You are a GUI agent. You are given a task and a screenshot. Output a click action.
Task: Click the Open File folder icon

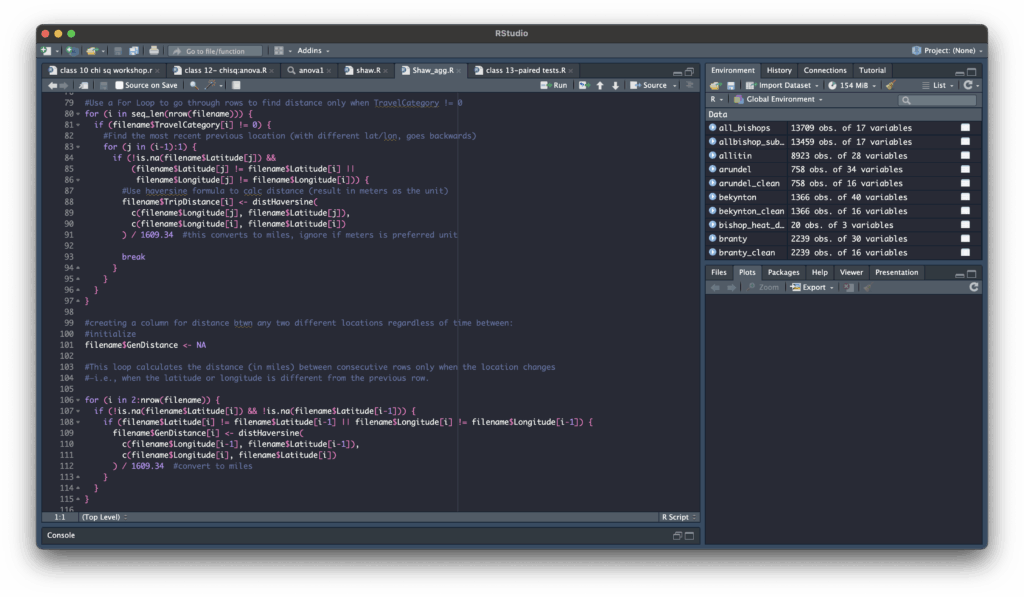pyautogui.click(x=91, y=50)
